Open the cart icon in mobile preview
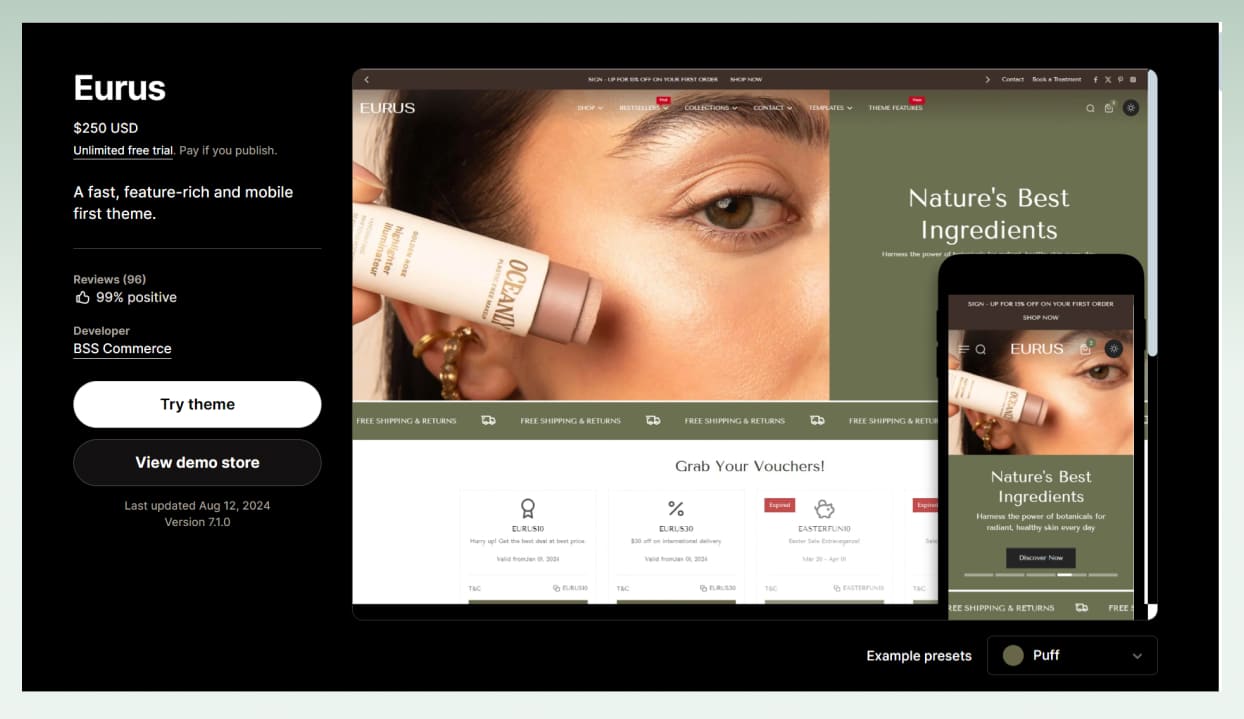Viewport: 1244px width, 719px height. point(1086,349)
